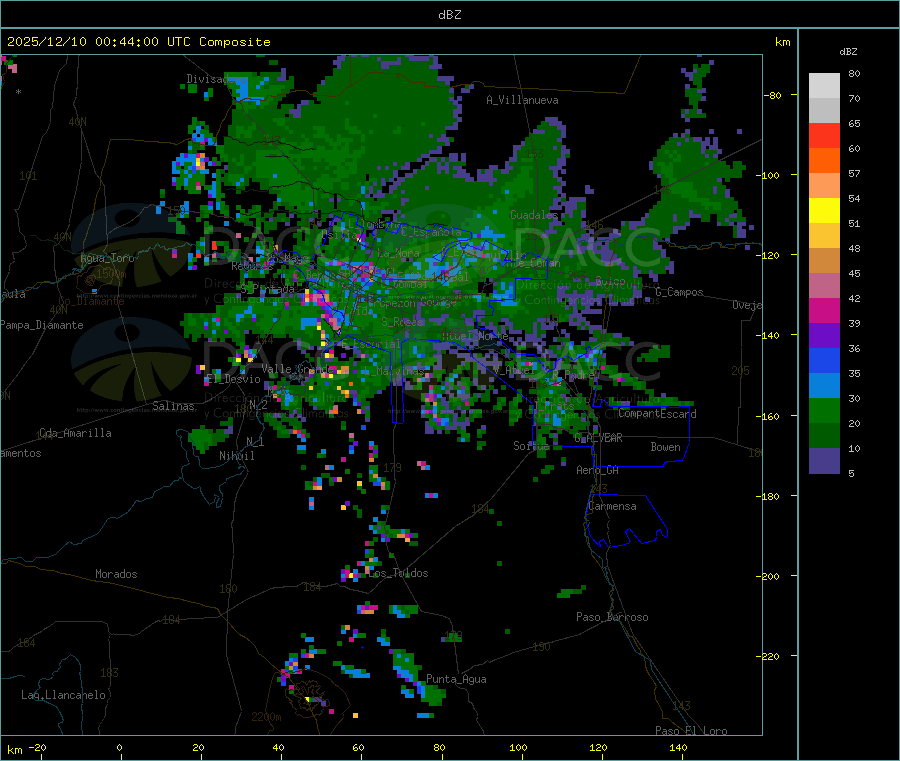Click the 35 dBZ blue legend swatch

tap(824, 386)
